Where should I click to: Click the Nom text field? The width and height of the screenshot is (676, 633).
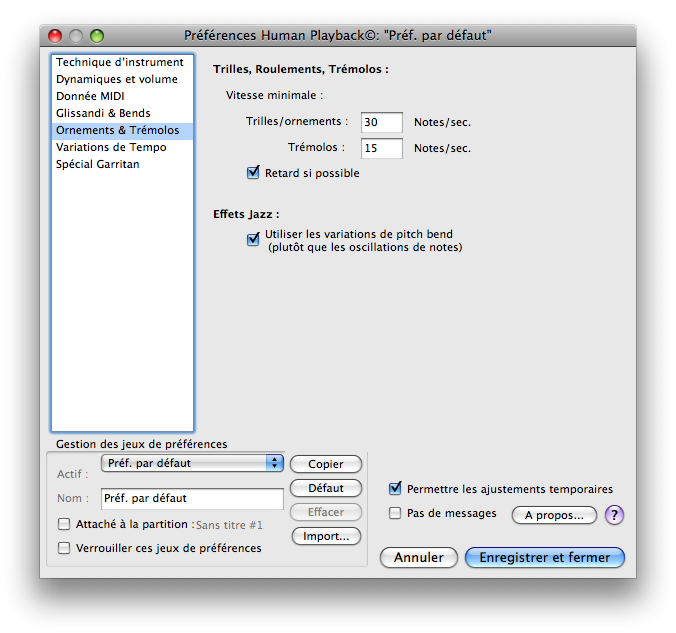[192, 498]
